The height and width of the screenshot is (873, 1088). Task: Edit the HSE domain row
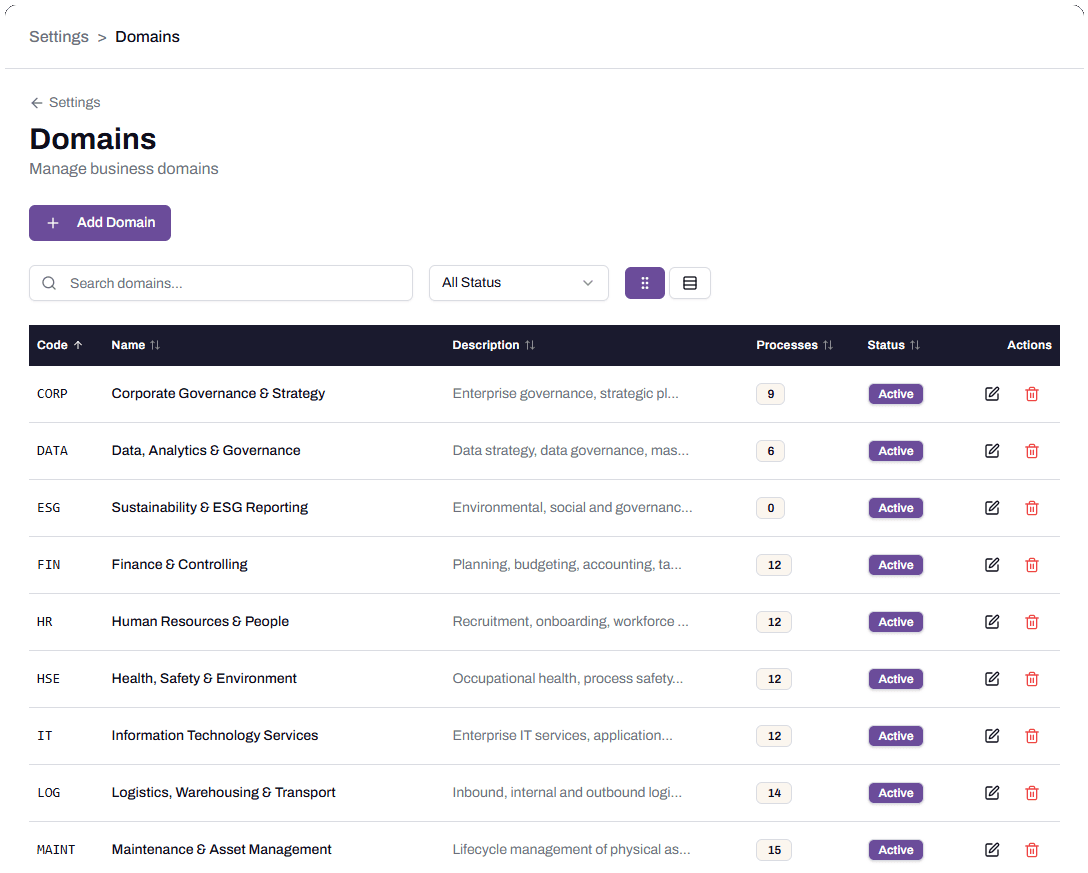[x=992, y=678]
